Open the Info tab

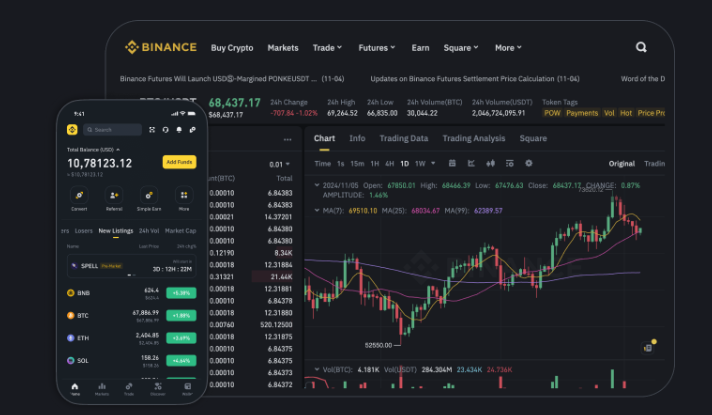point(357,138)
